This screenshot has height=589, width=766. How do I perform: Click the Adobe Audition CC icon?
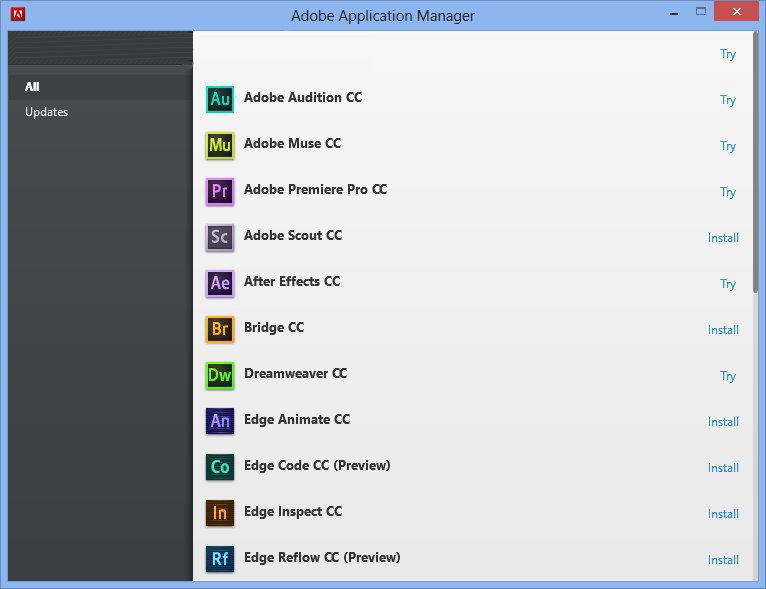[x=220, y=99]
